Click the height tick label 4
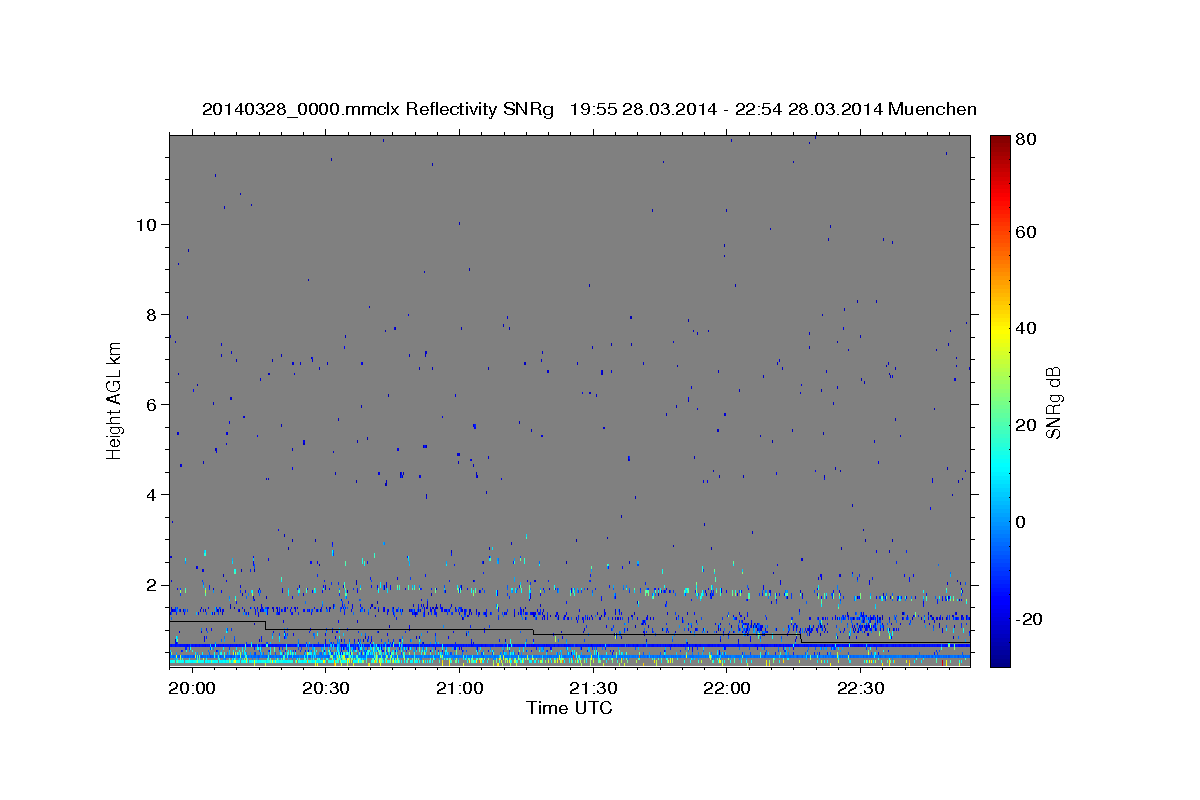Viewport: 1200px width, 800px height. [149, 494]
